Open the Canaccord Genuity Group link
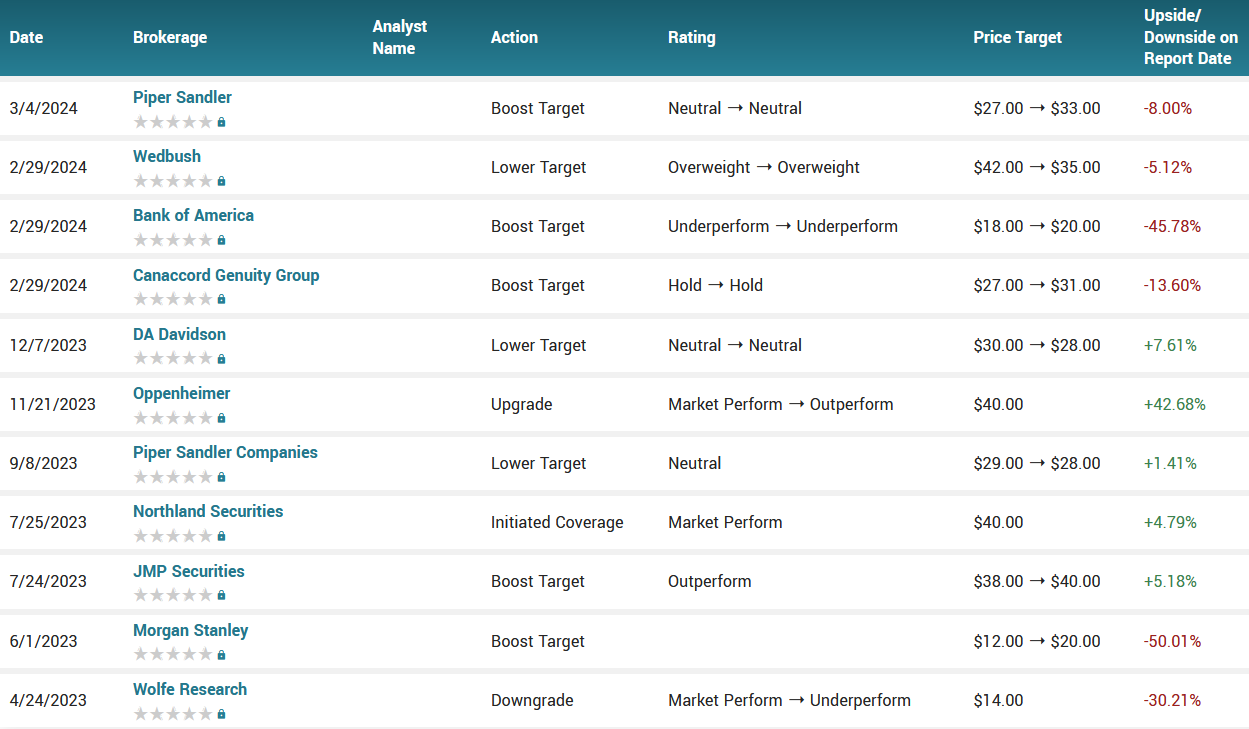 click(226, 275)
